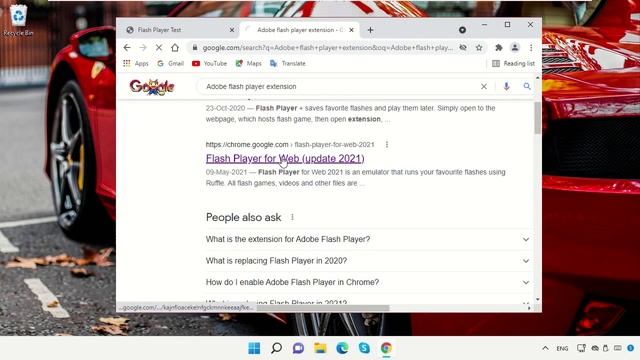Submit search with the magnifier icon
The height and width of the screenshot is (360, 640).
527,87
